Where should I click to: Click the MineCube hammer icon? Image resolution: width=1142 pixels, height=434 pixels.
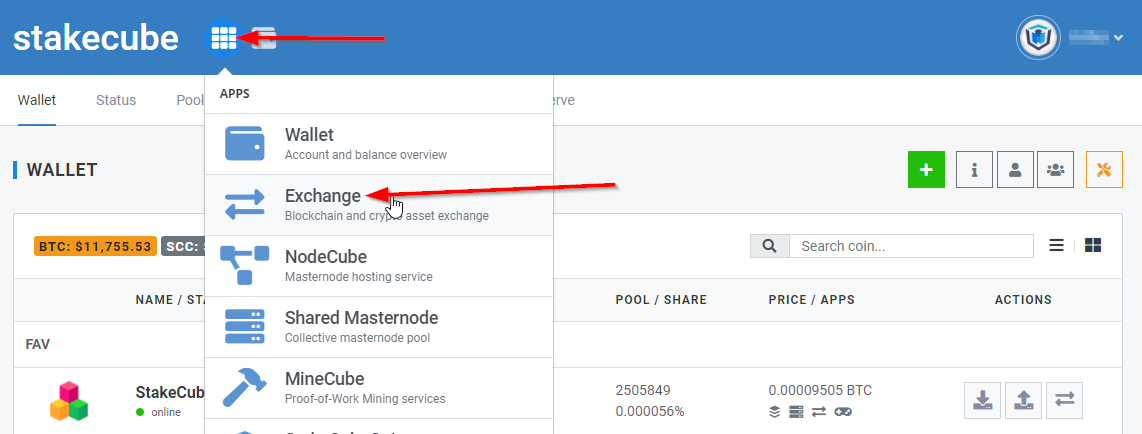245,387
